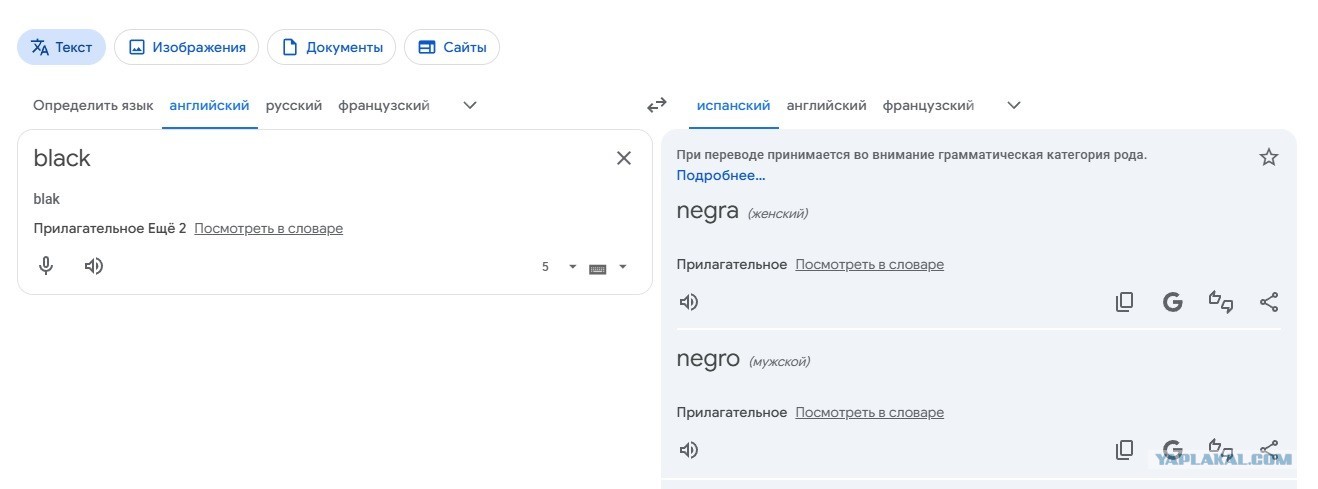This screenshot has height=489, width=1318.
Task: Listen to negra translation
Action: pos(689,302)
